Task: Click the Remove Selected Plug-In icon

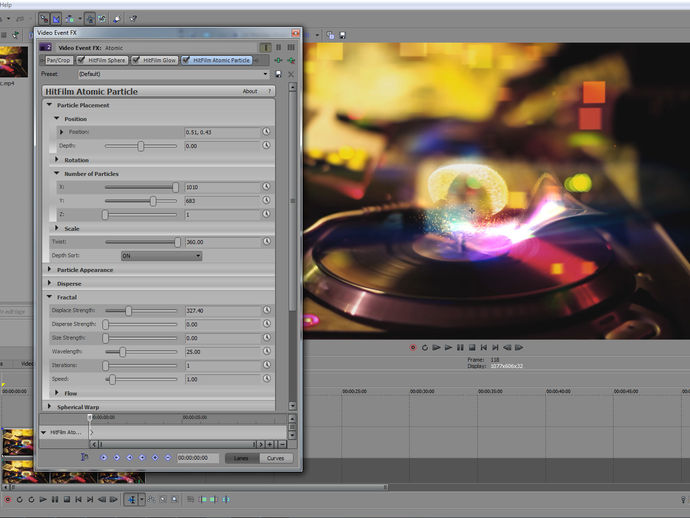Action: click(291, 60)
